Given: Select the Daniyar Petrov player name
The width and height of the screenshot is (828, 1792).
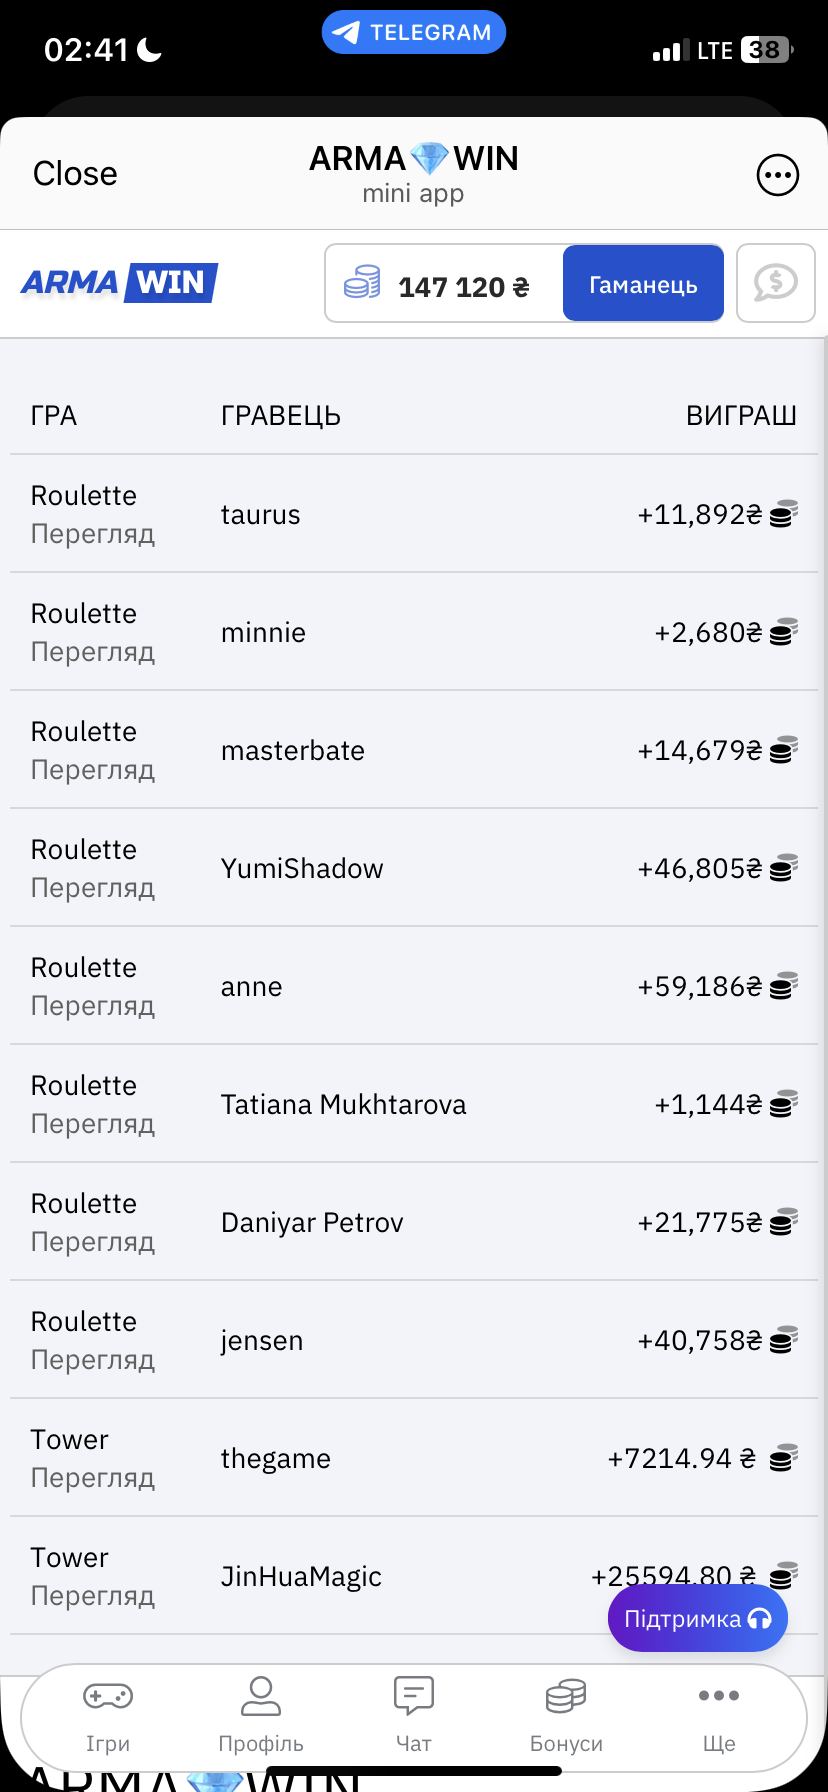Looking at the screenshot, I should point(312,1223).
